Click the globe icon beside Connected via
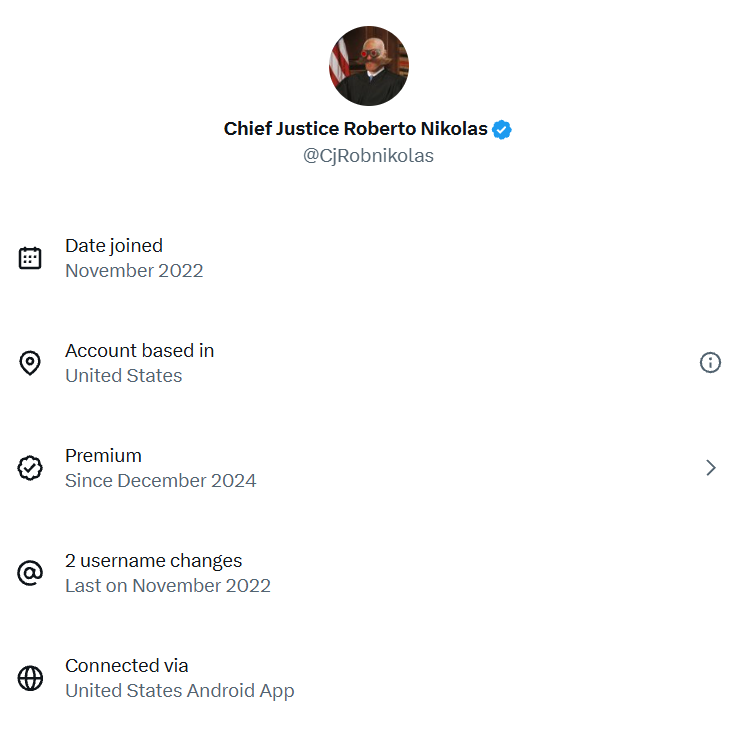Viewport: 739px width, 732px height. tap(30, 678)
